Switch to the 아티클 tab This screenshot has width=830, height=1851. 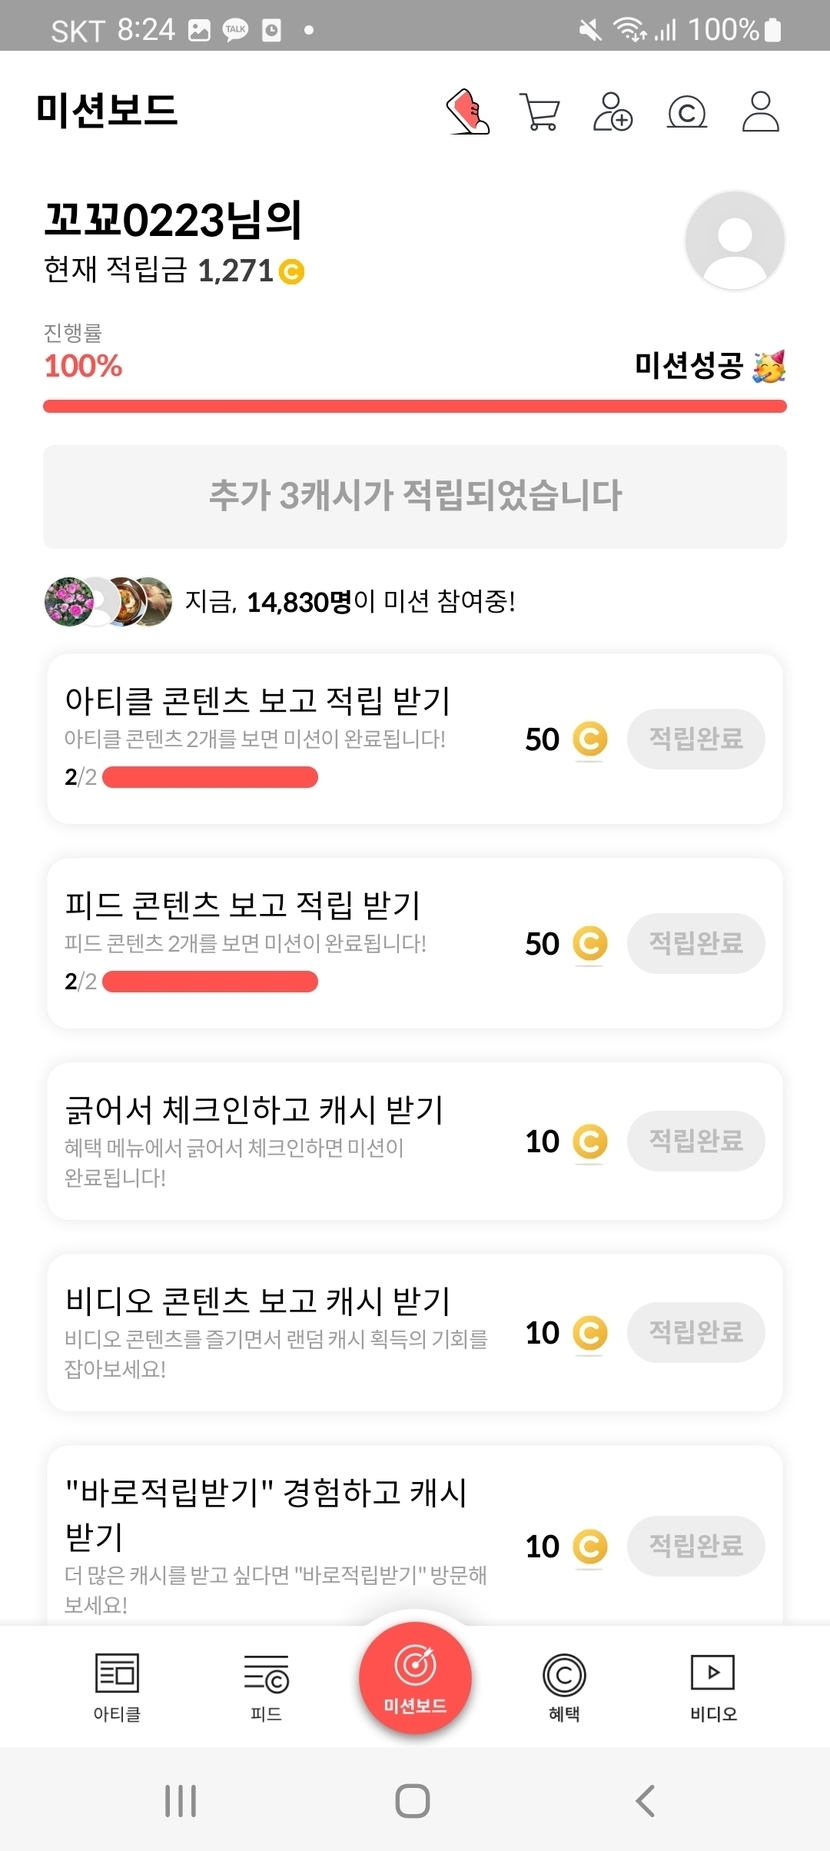click(x=117, y=1687)
